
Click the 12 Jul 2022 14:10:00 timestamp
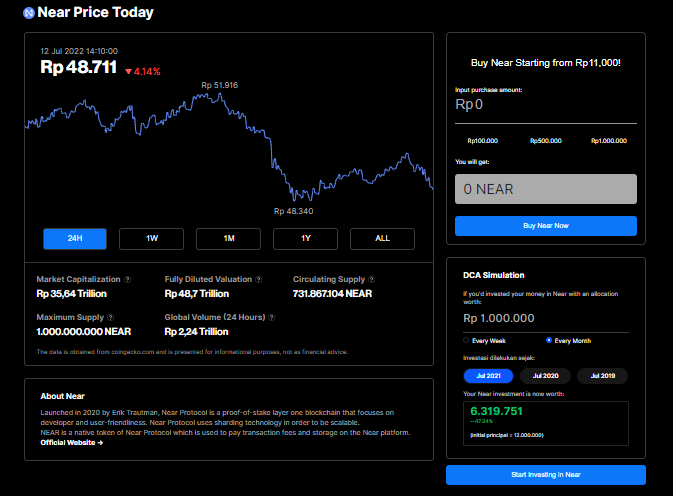79,51
